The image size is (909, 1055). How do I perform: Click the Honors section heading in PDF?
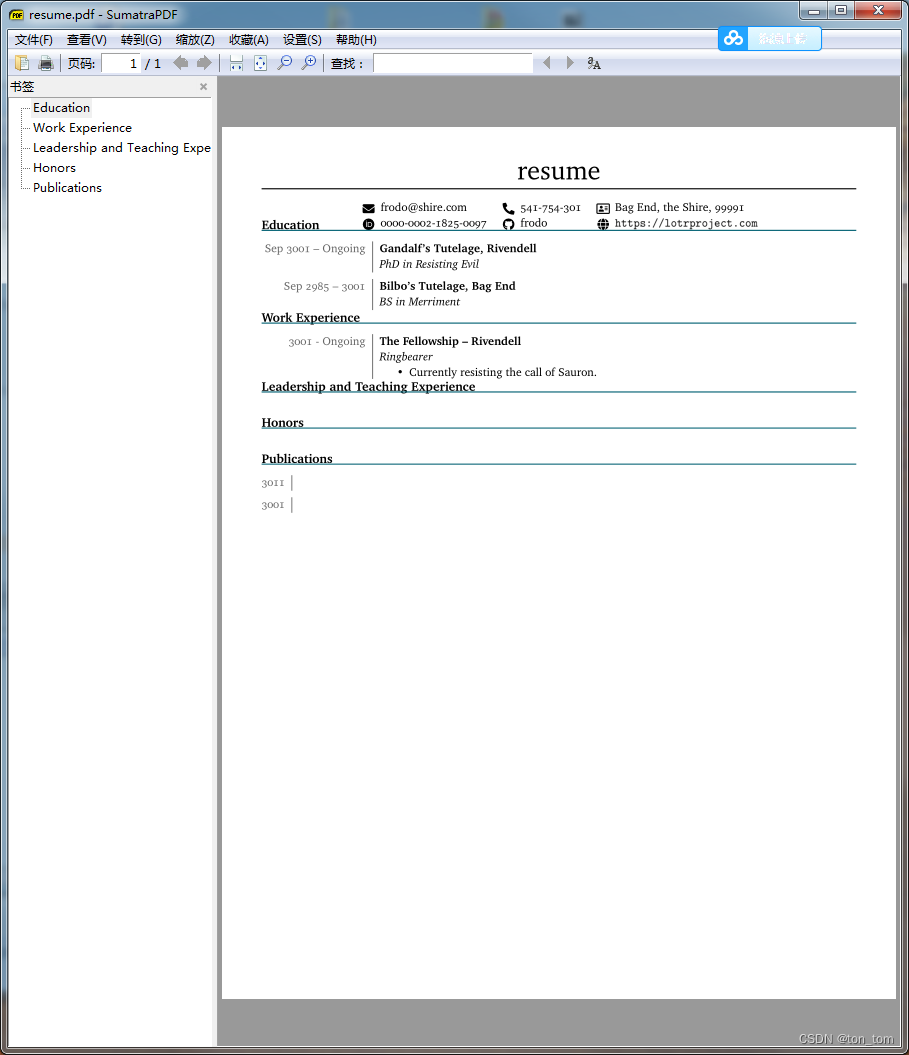click(x=283, y=423)
